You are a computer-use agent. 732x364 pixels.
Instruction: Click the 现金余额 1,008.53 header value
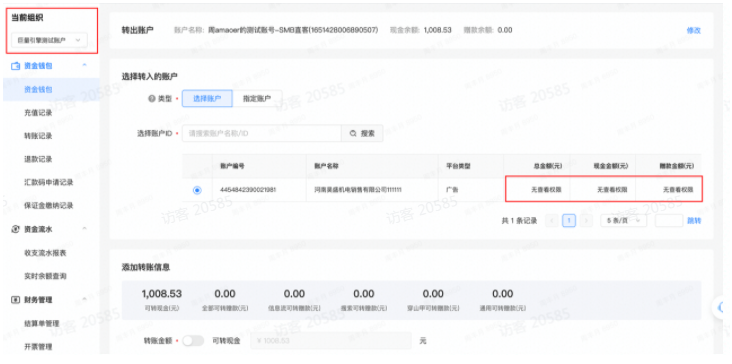[437, 30]
